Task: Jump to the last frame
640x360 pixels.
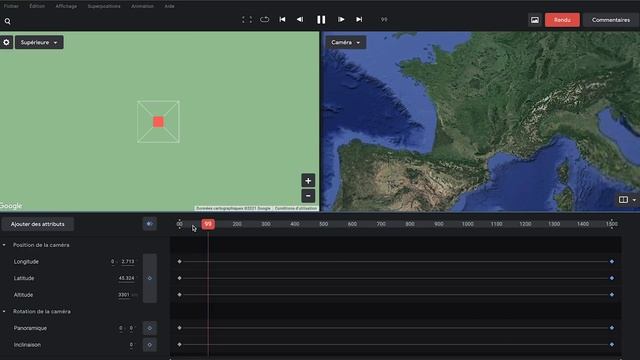Action: coord(359,20)
